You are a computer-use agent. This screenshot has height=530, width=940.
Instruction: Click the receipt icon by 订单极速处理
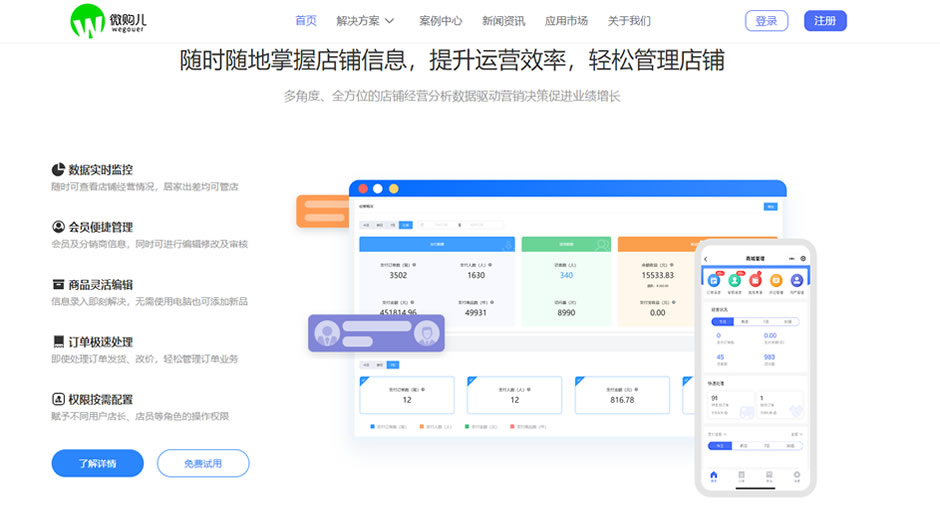coord(58,342)
